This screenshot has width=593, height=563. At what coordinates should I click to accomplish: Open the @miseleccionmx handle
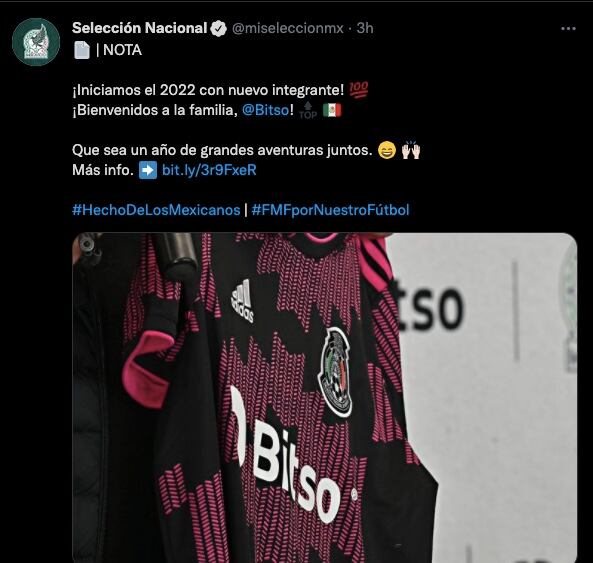287,28
